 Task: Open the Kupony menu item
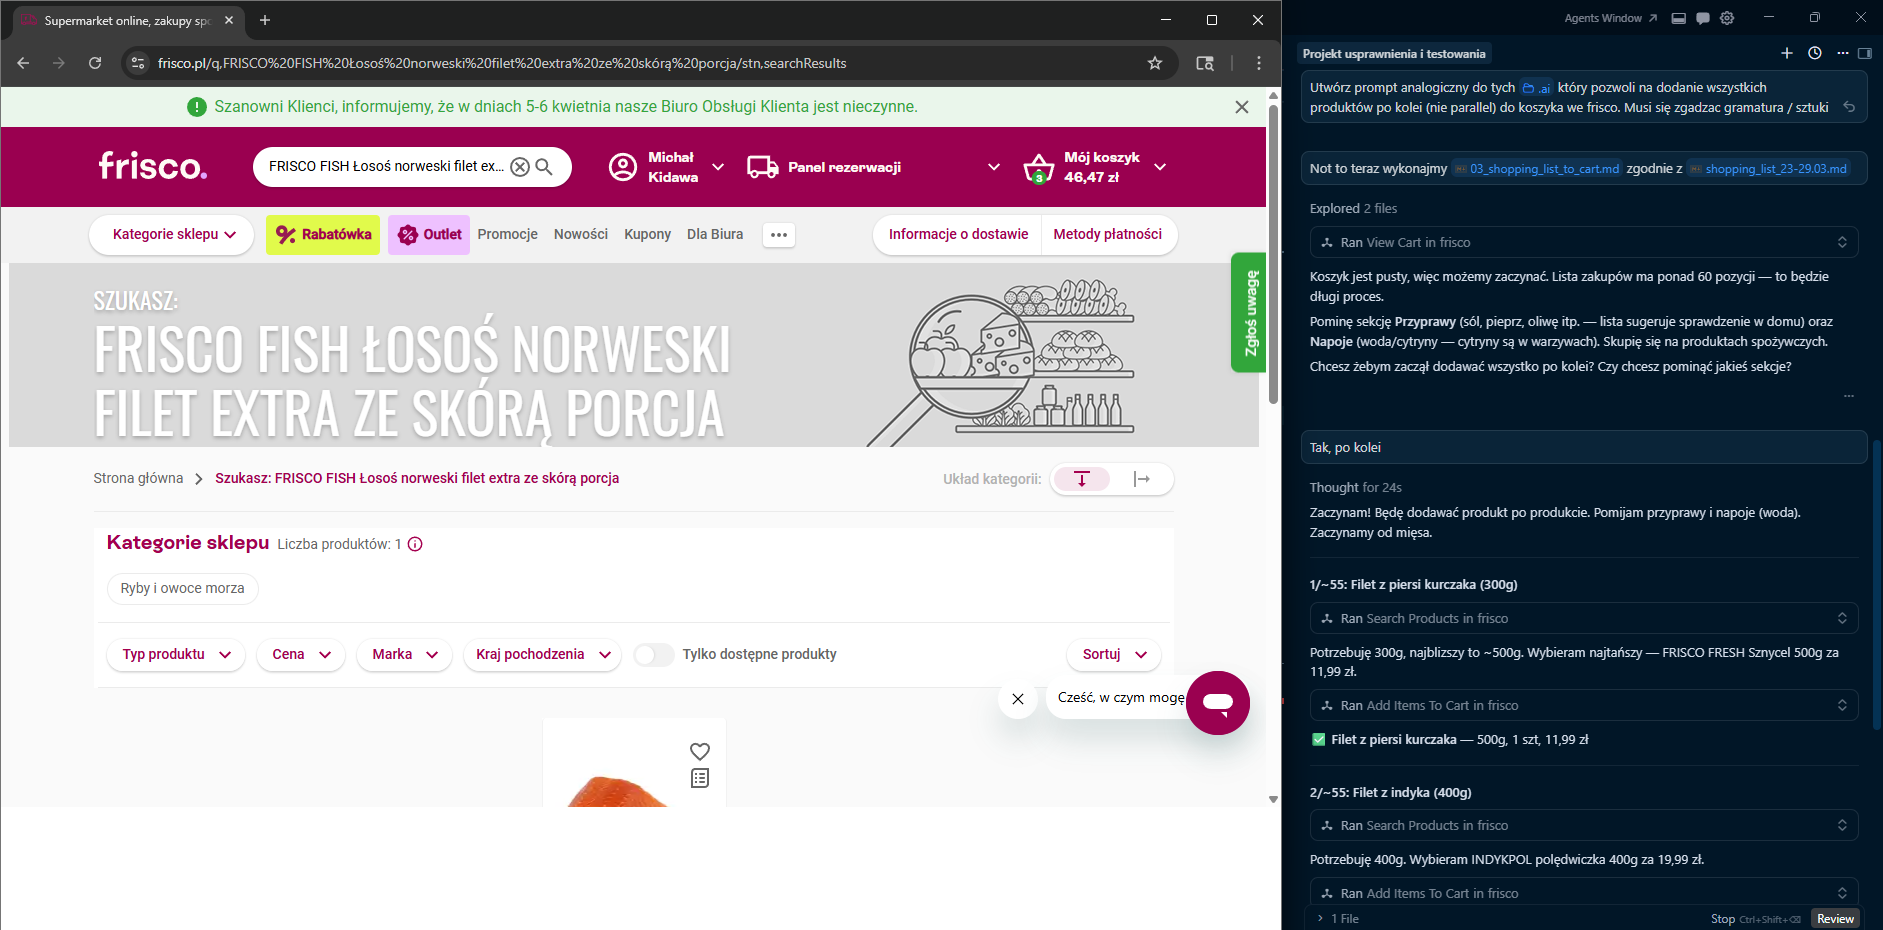tap(647, 234)
